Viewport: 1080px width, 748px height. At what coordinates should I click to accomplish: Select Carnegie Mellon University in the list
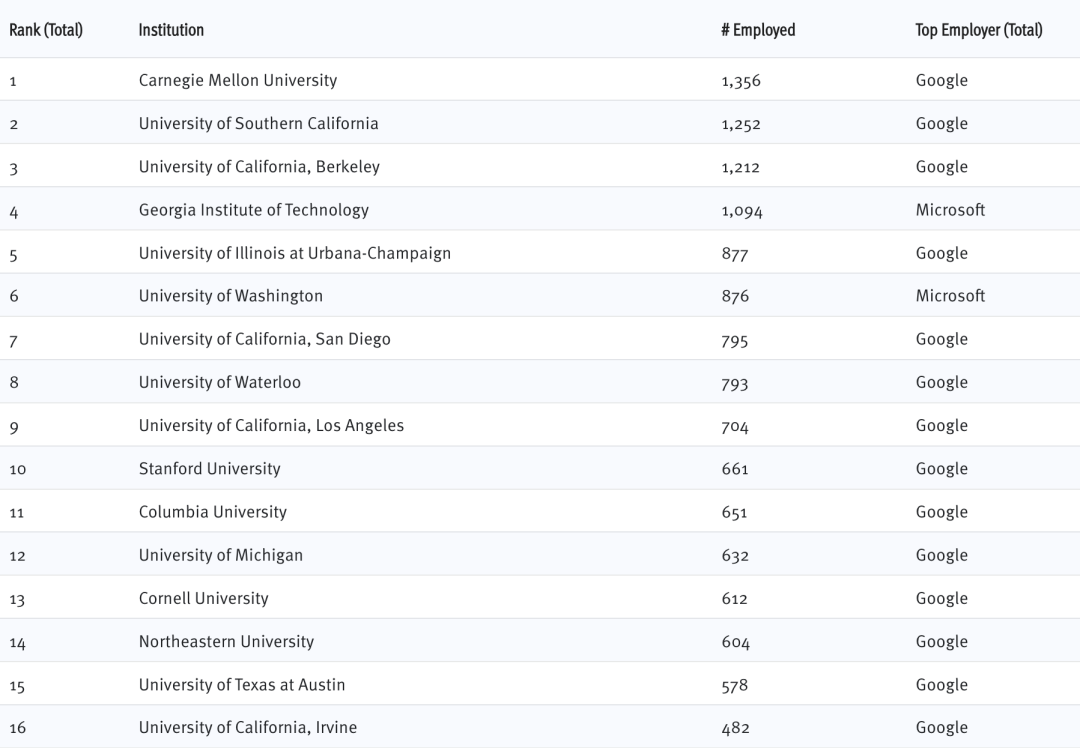click(238, 81)
